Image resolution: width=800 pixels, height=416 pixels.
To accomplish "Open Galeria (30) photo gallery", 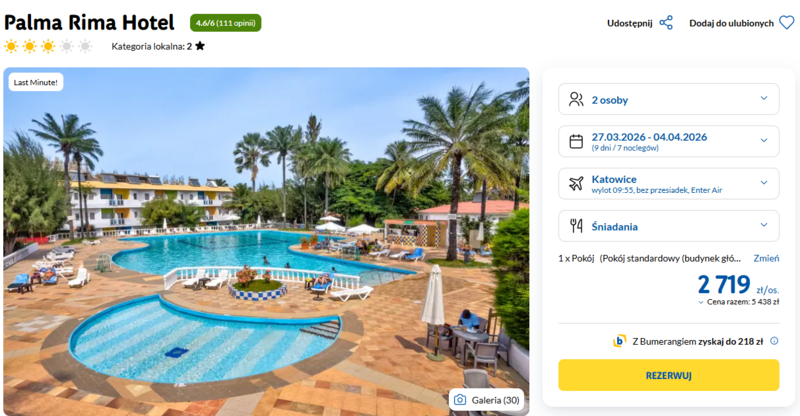I will pyautogui.click(x=487, y=400).
